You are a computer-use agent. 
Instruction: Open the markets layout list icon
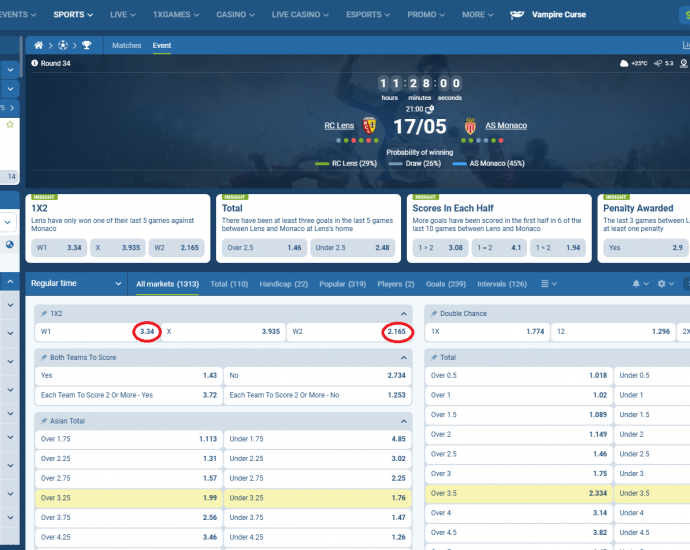545,284
